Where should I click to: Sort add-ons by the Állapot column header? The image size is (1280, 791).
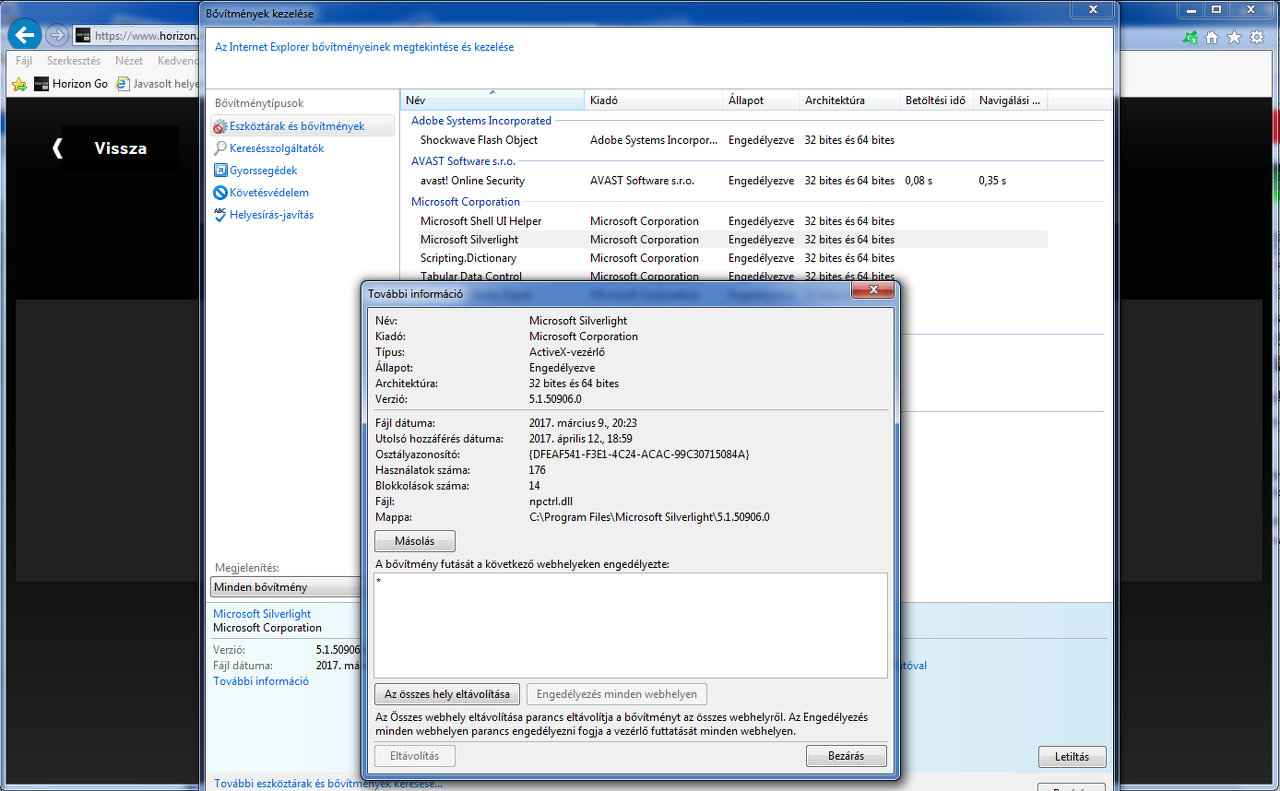pos(760,100)
